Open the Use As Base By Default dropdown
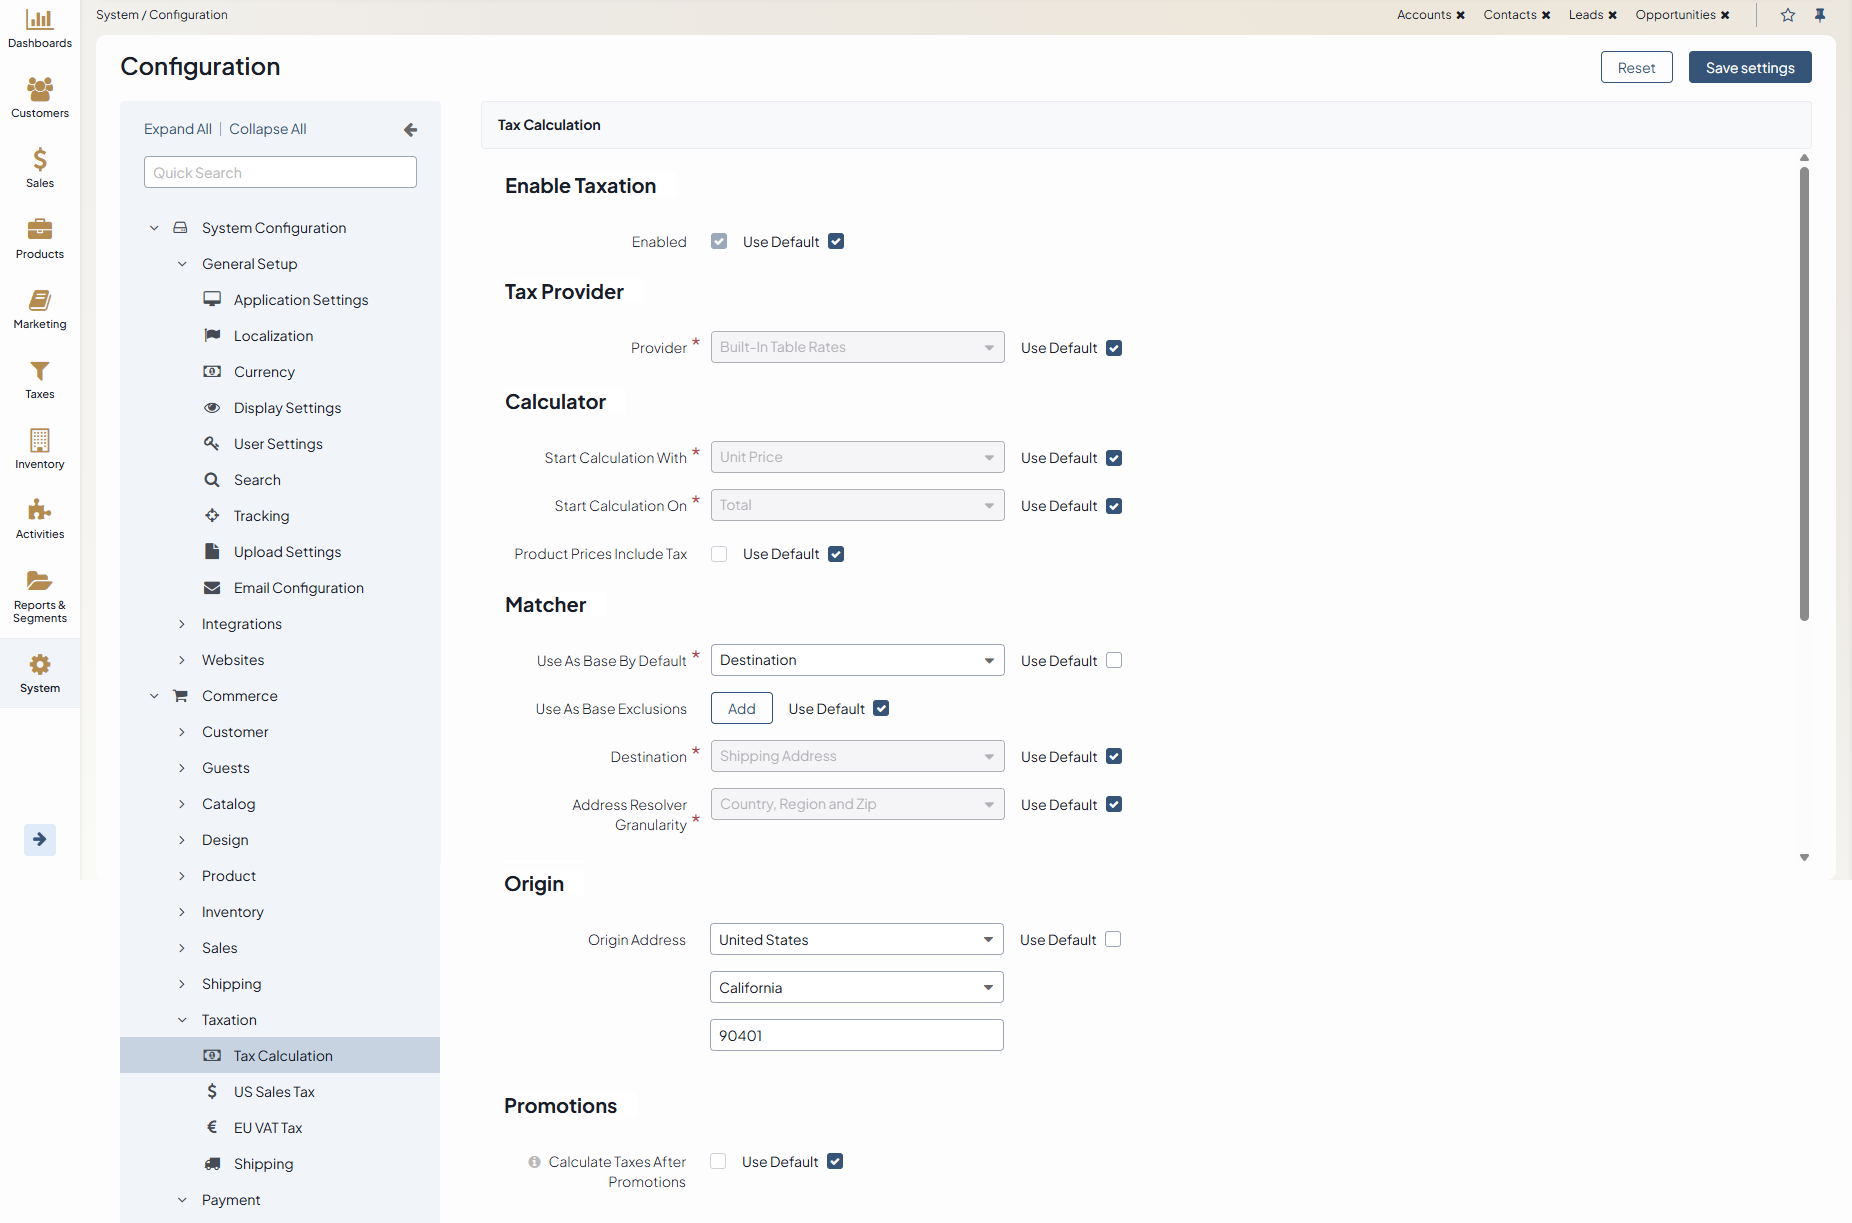Screen dimensions: 1852x1223 tap(857, 660)
